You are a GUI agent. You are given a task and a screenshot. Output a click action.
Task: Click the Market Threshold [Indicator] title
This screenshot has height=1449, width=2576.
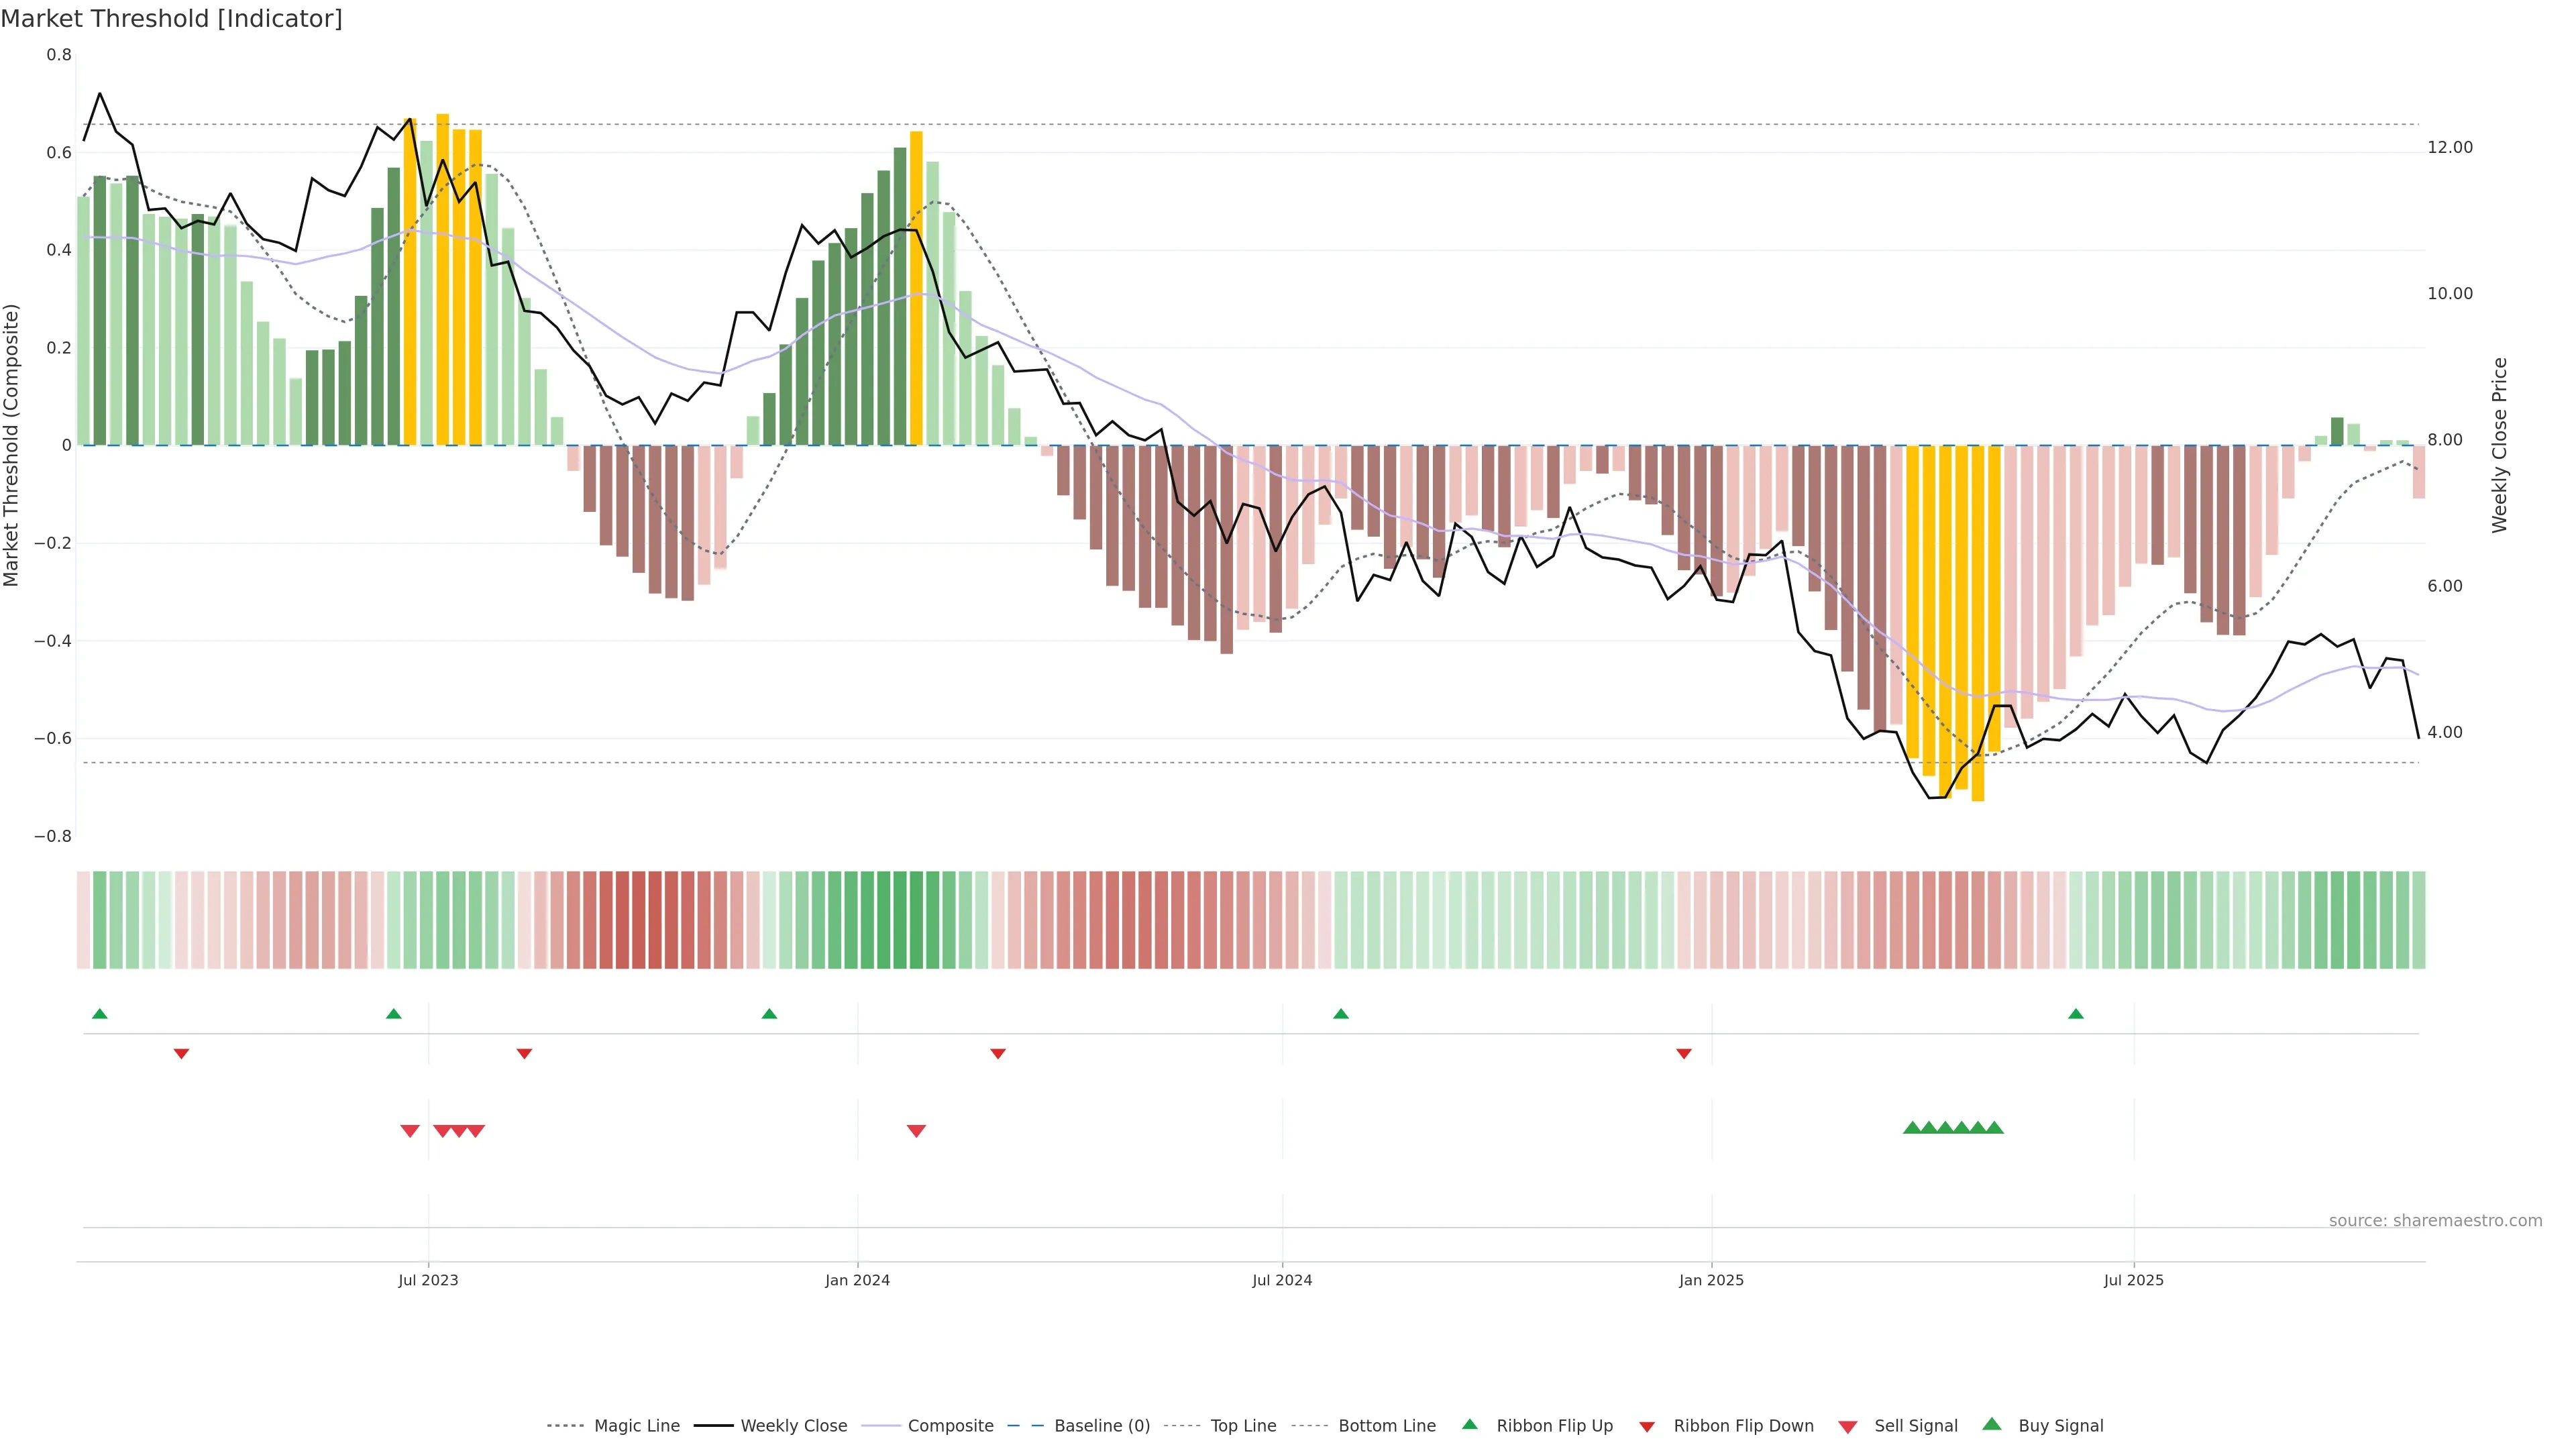(171, 19)
